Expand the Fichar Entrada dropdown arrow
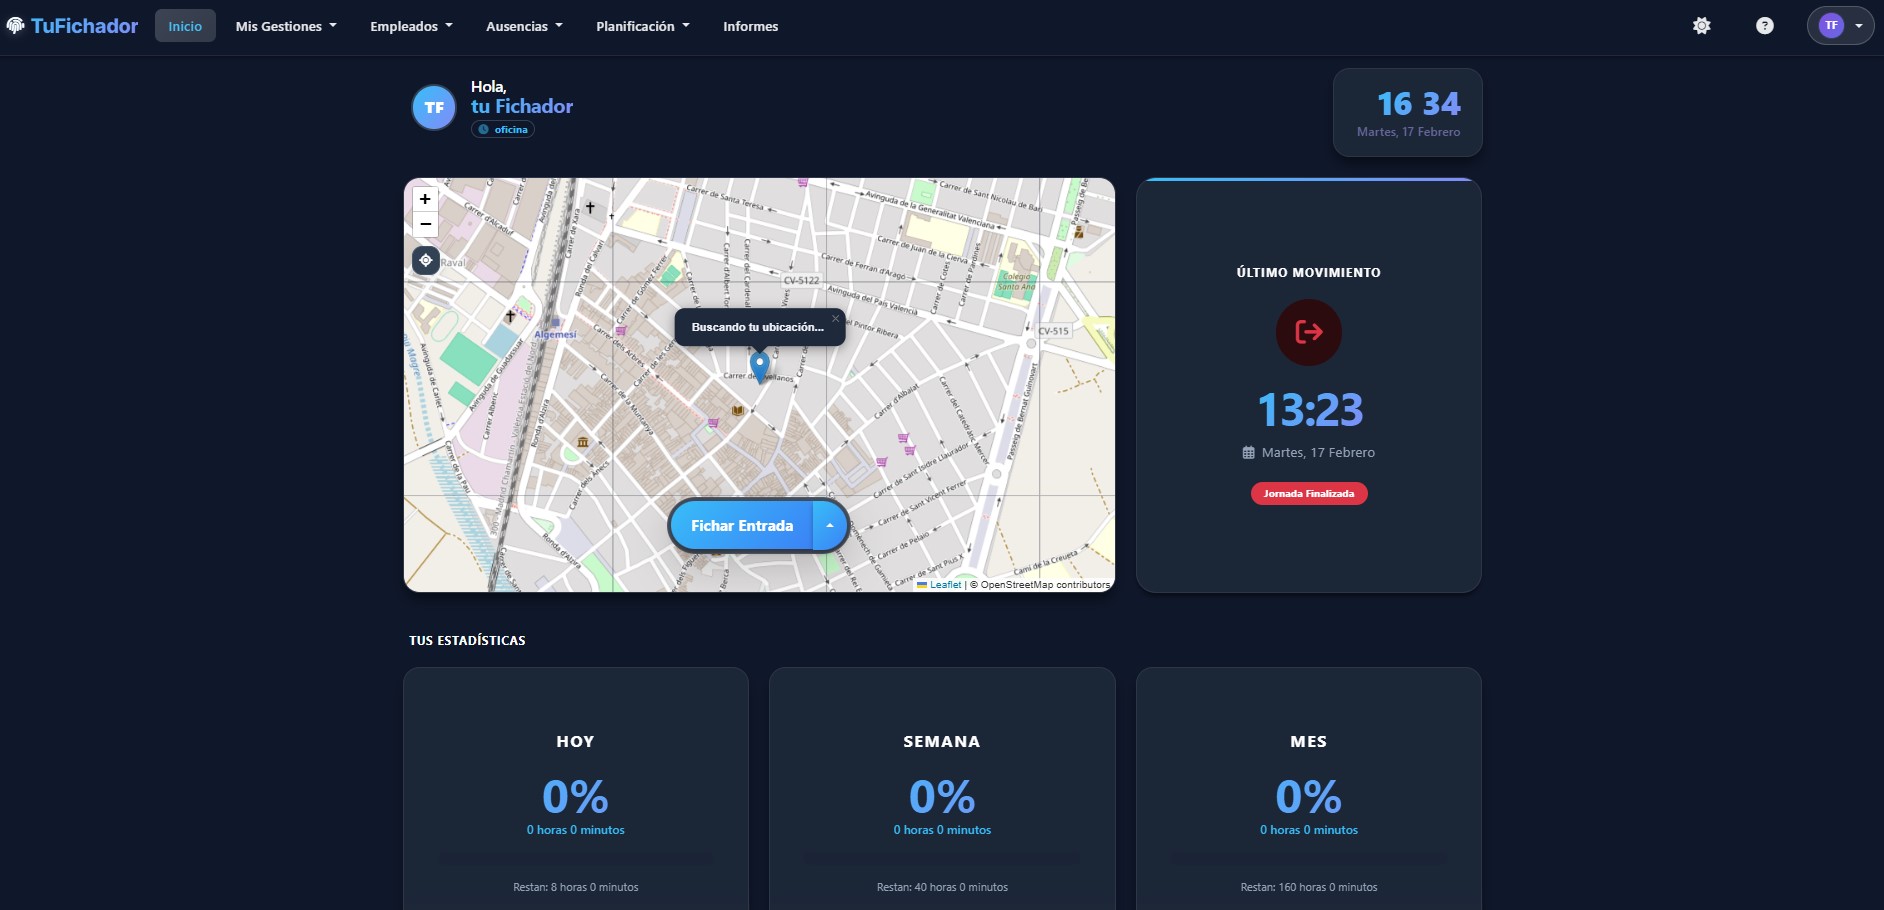The width and height of the screenshot is (1884, 910). (830, 526)
